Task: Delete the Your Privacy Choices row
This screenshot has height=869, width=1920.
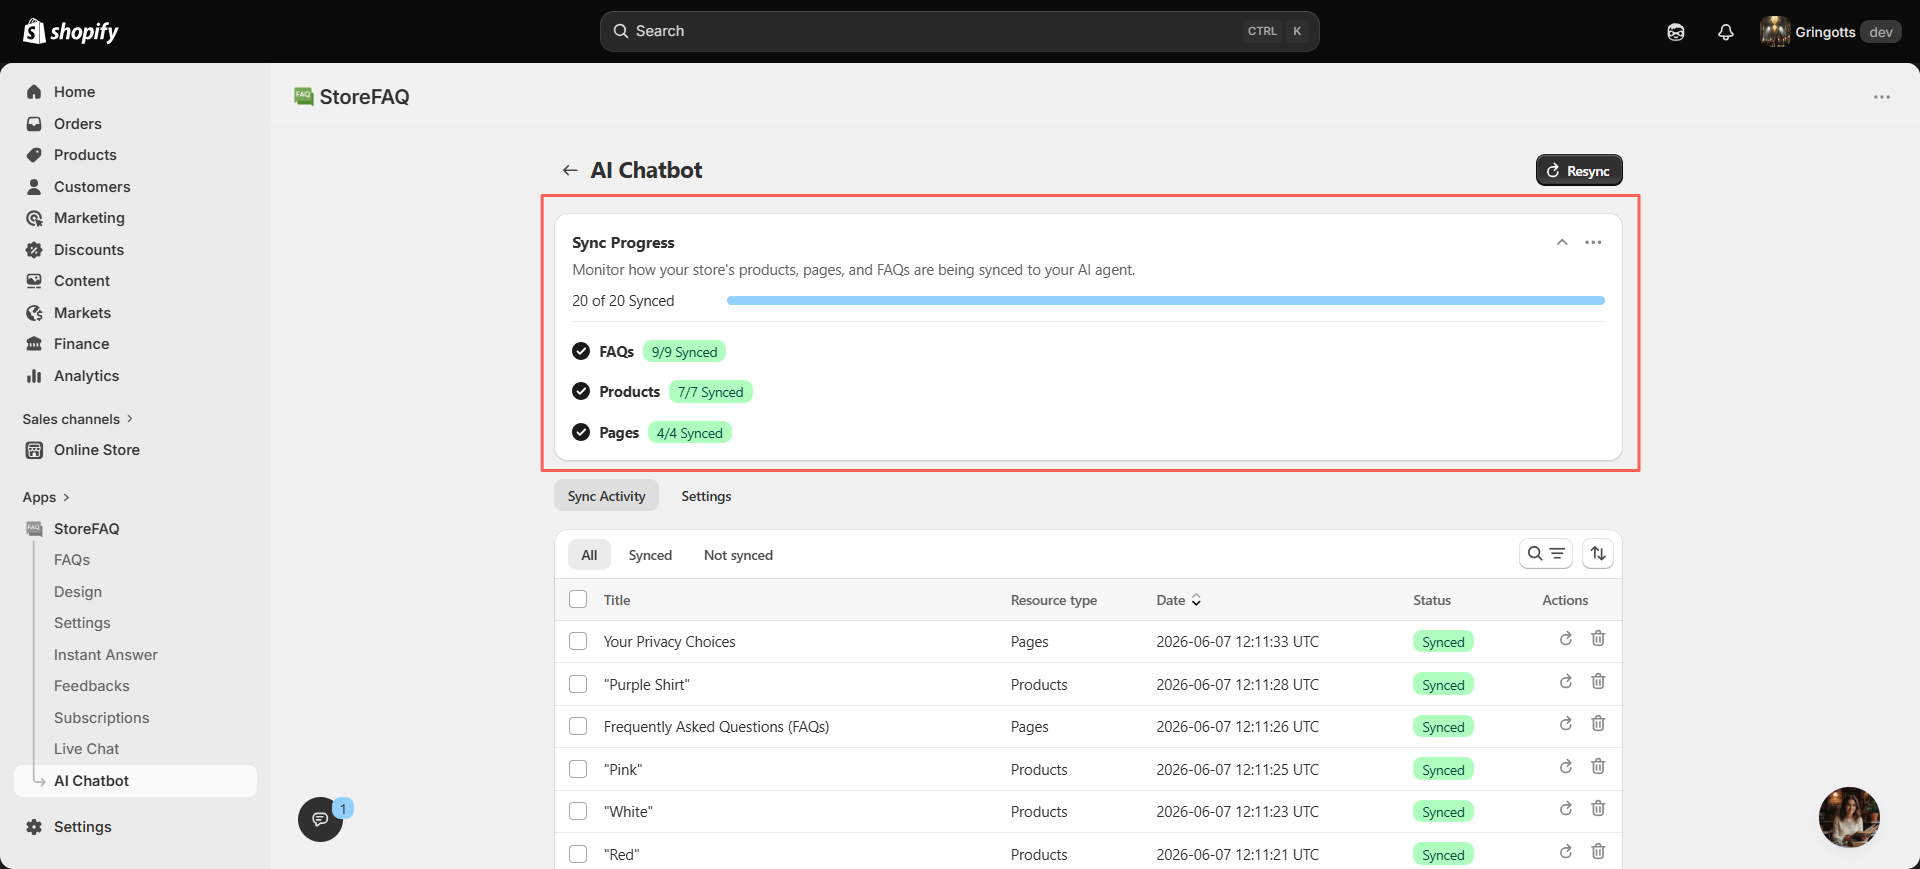Action: [x=1598, y=638]
